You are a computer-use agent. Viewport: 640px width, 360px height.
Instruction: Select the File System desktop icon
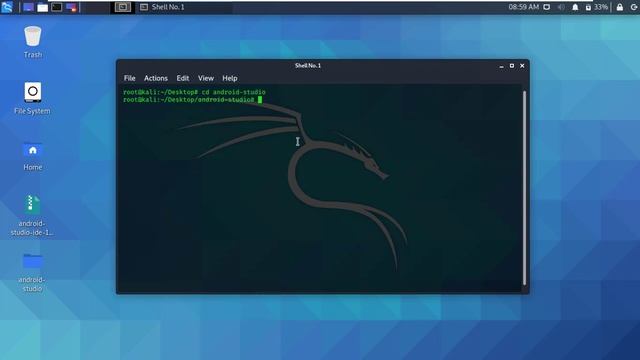pyautogui.click(x=32, y=98)
